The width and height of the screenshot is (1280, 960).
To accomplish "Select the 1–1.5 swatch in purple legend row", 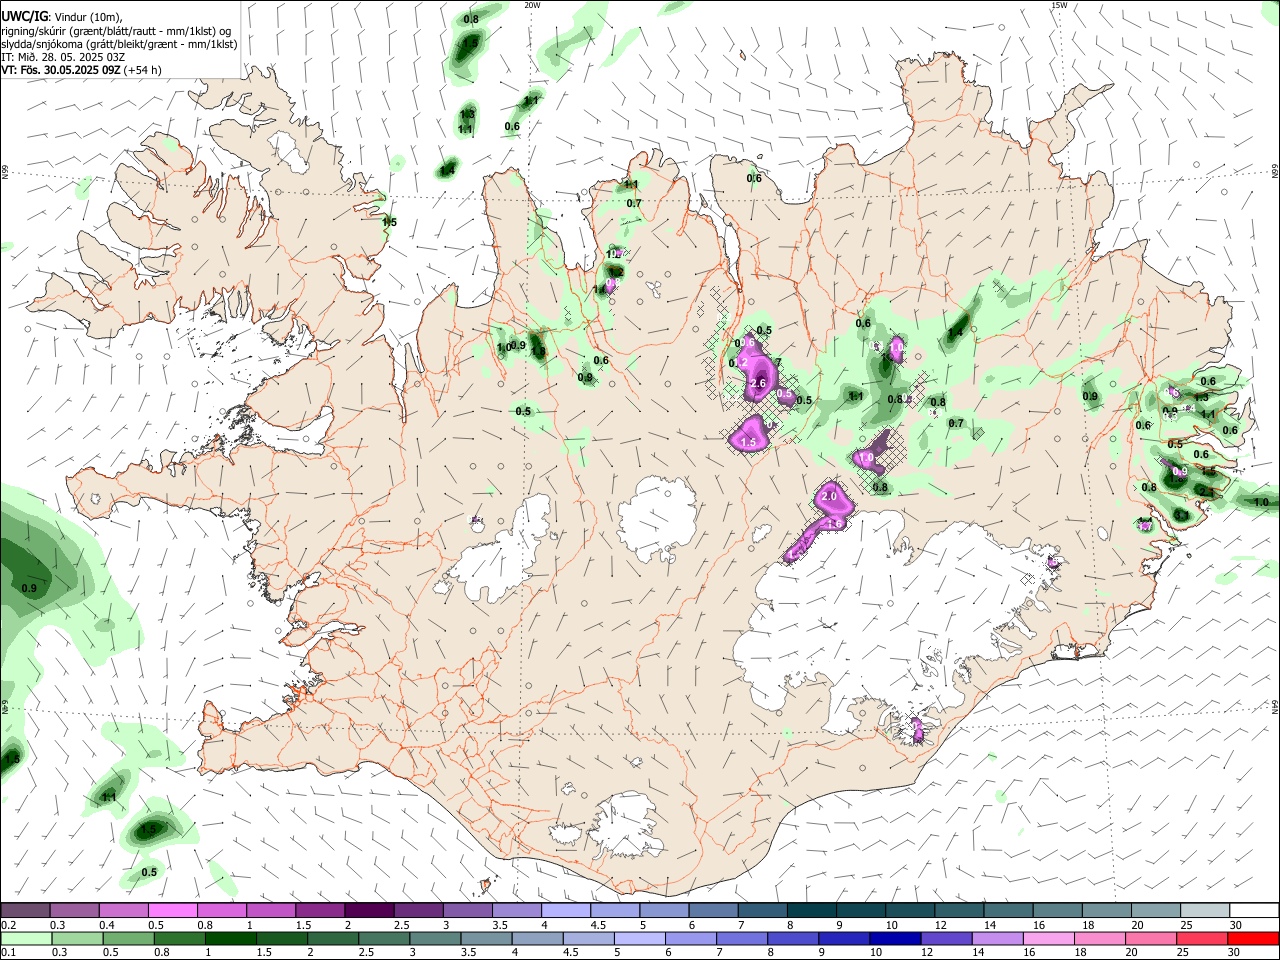I will click(270, 910).
